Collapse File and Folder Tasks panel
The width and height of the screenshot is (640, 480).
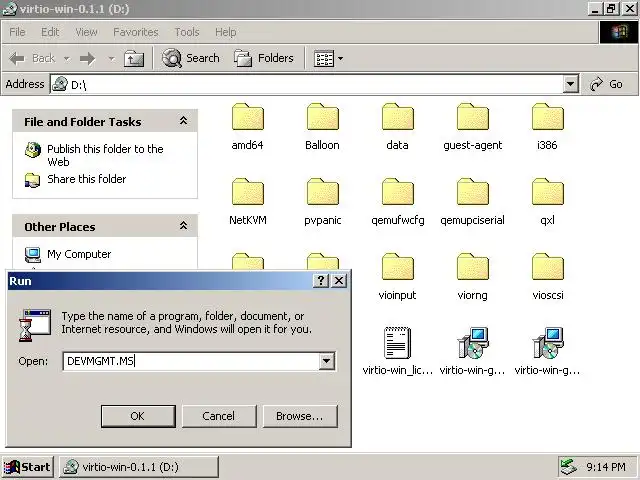coord(184,121)
